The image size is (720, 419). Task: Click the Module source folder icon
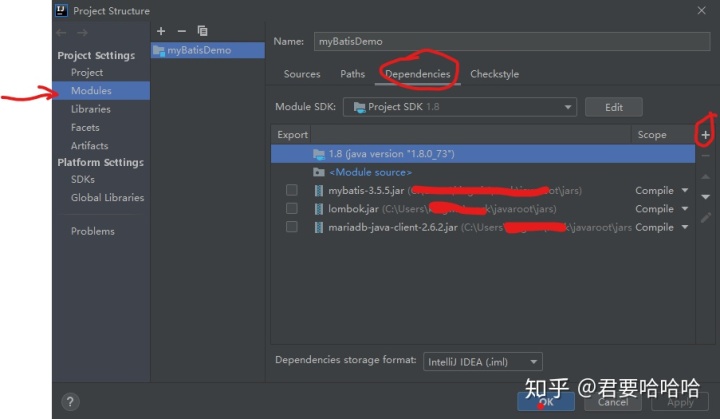tap(319, 172)
